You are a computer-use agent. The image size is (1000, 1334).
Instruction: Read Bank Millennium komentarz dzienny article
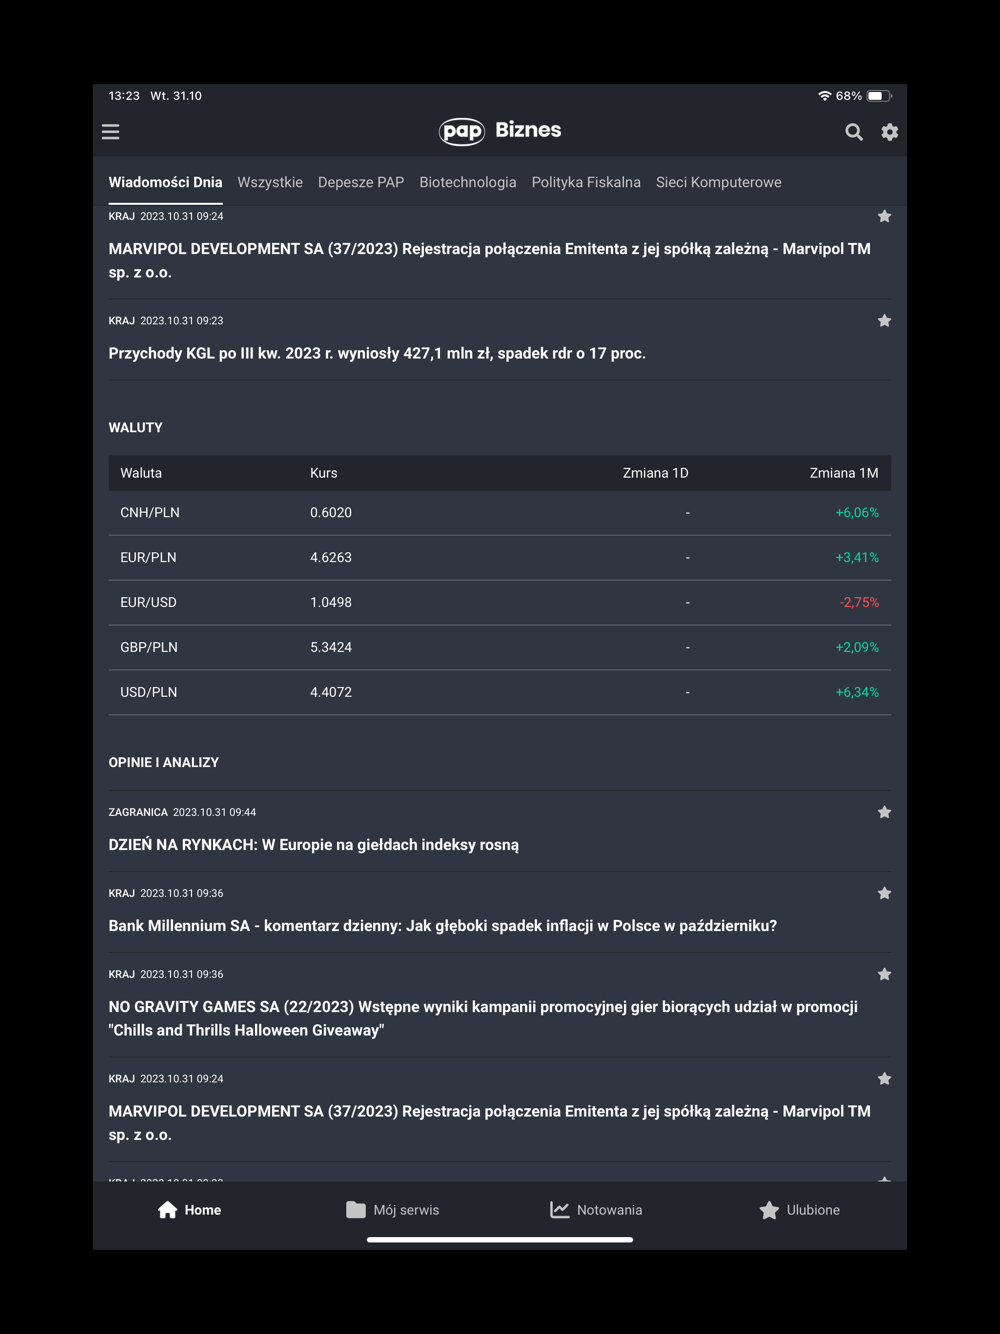(x=442, y=926)
